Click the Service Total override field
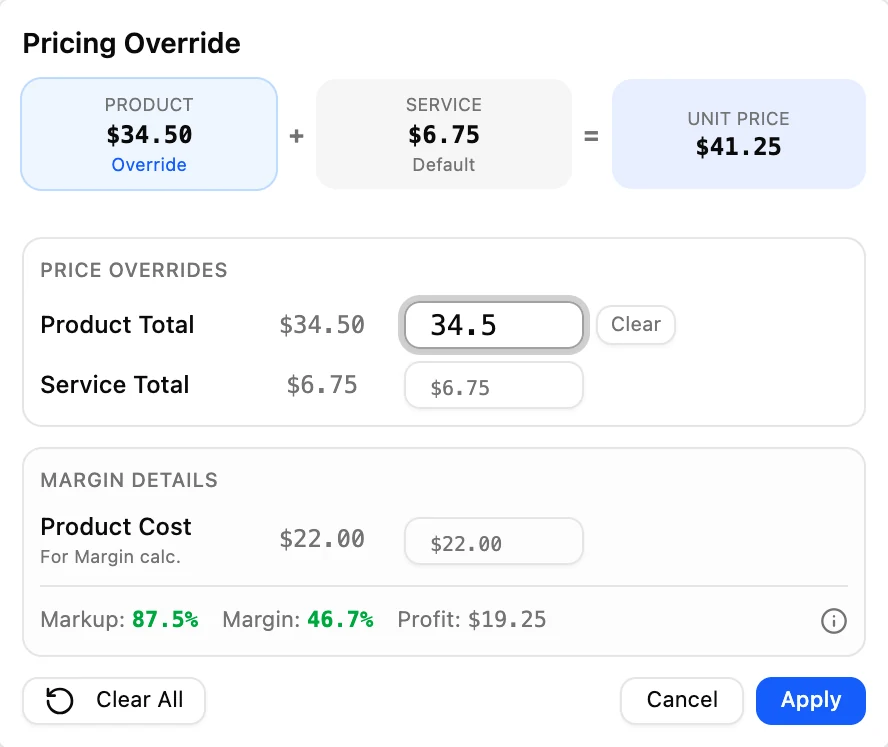 [494, 386]
